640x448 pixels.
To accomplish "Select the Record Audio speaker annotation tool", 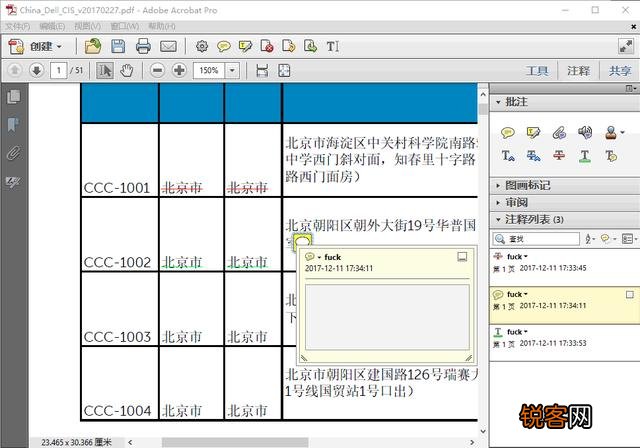I will pyautogui.click(x=584, y=132).
